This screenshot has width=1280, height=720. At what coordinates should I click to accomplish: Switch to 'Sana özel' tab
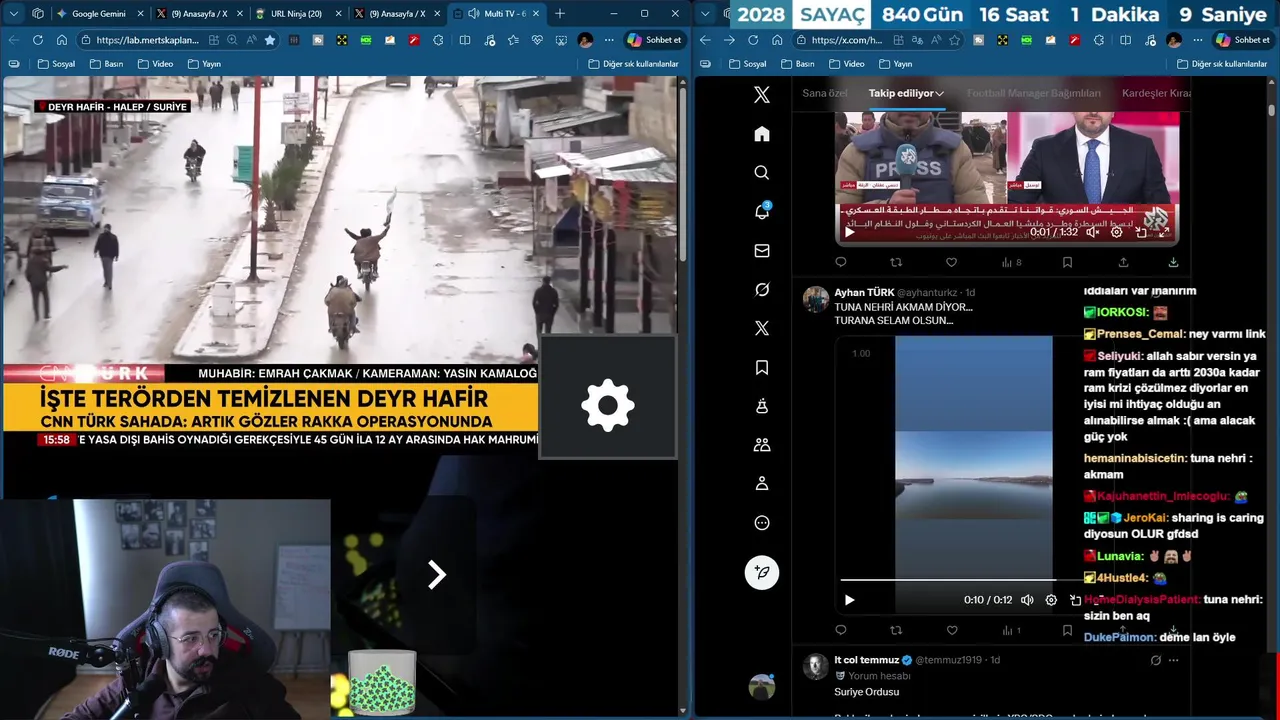pyautogui.click(x=825, y=93)
